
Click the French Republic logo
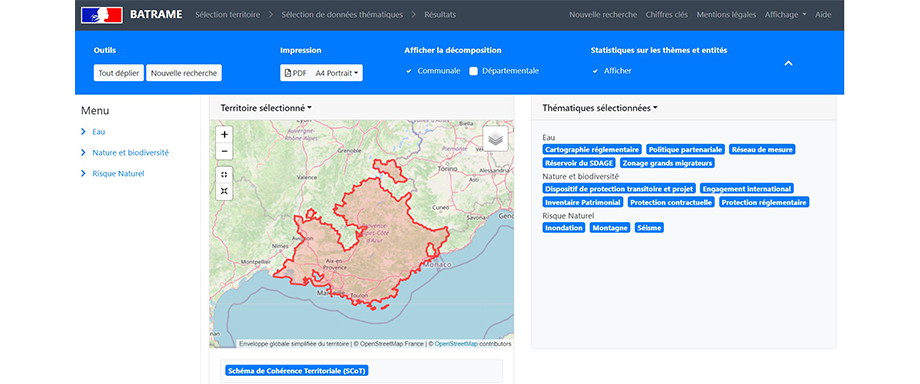pyautogui.click(x=102, y=15)
